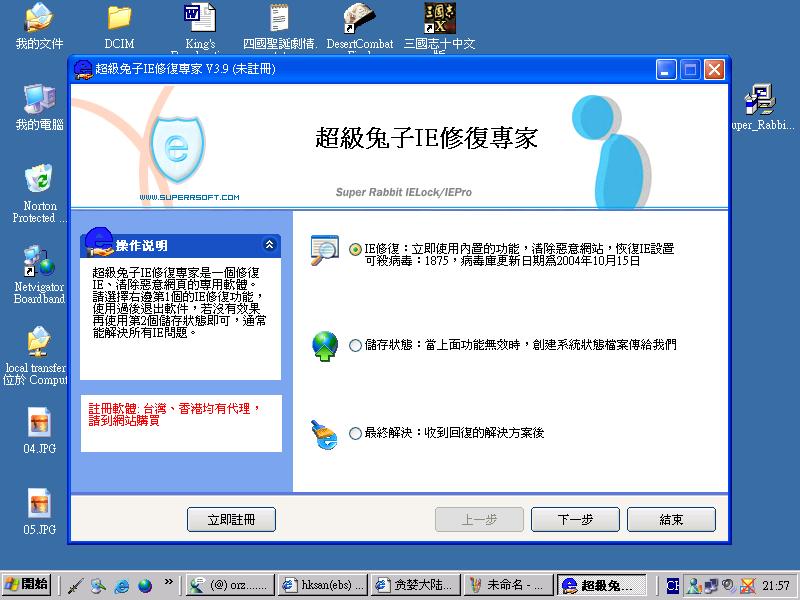This screenshot has height=600, width=800.
Task: Select the King's Word document desktop icon
Action: [200, 28]
